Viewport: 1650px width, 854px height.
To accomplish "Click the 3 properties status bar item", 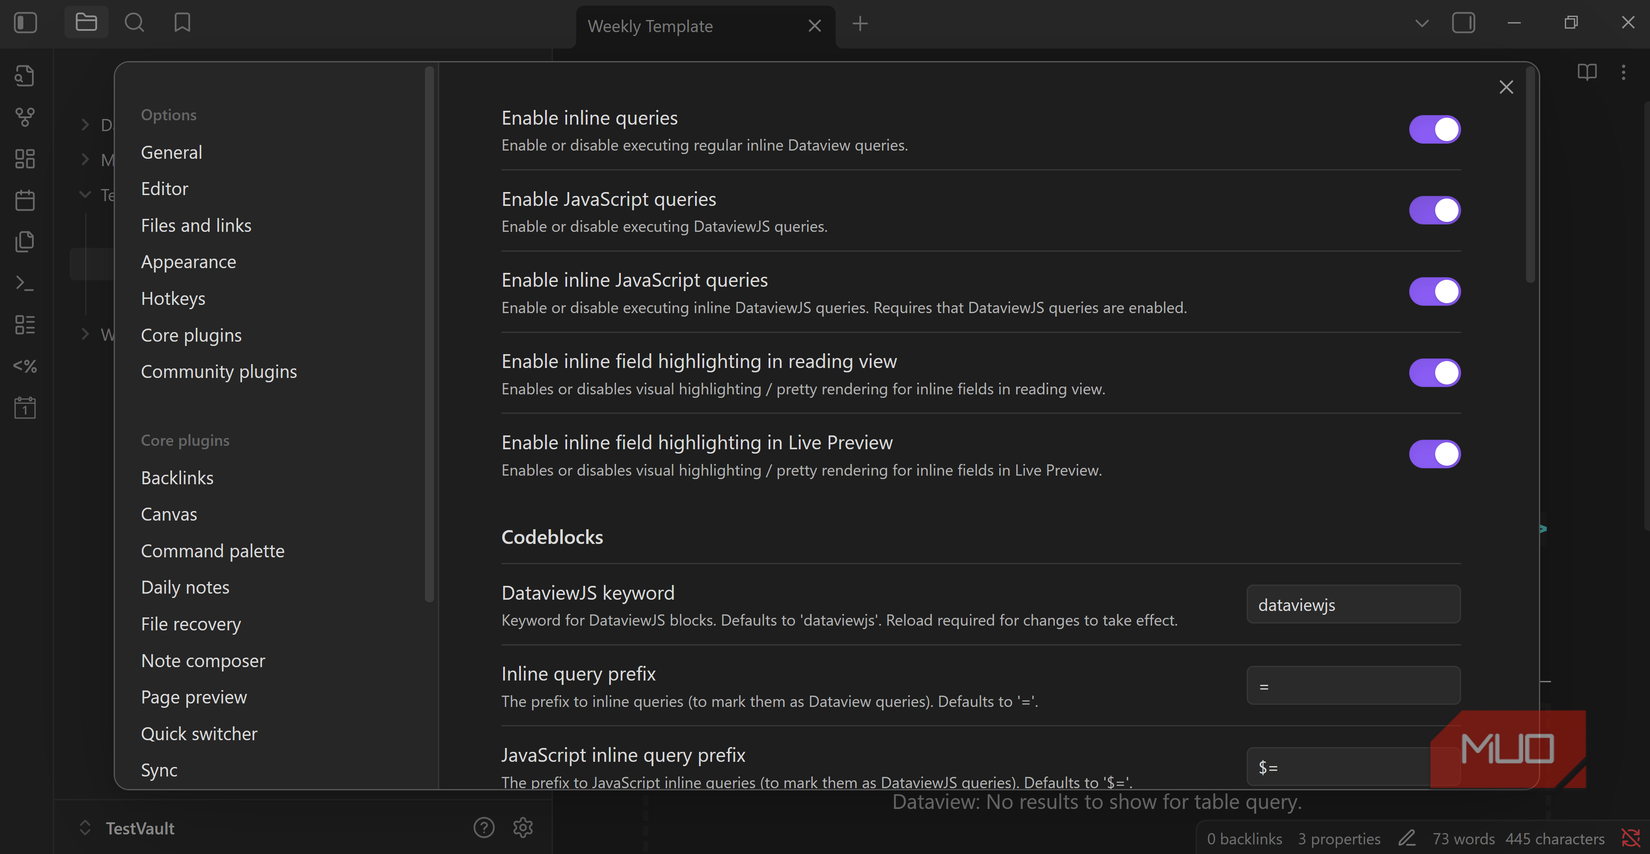I will click(x=1338, y=839).
